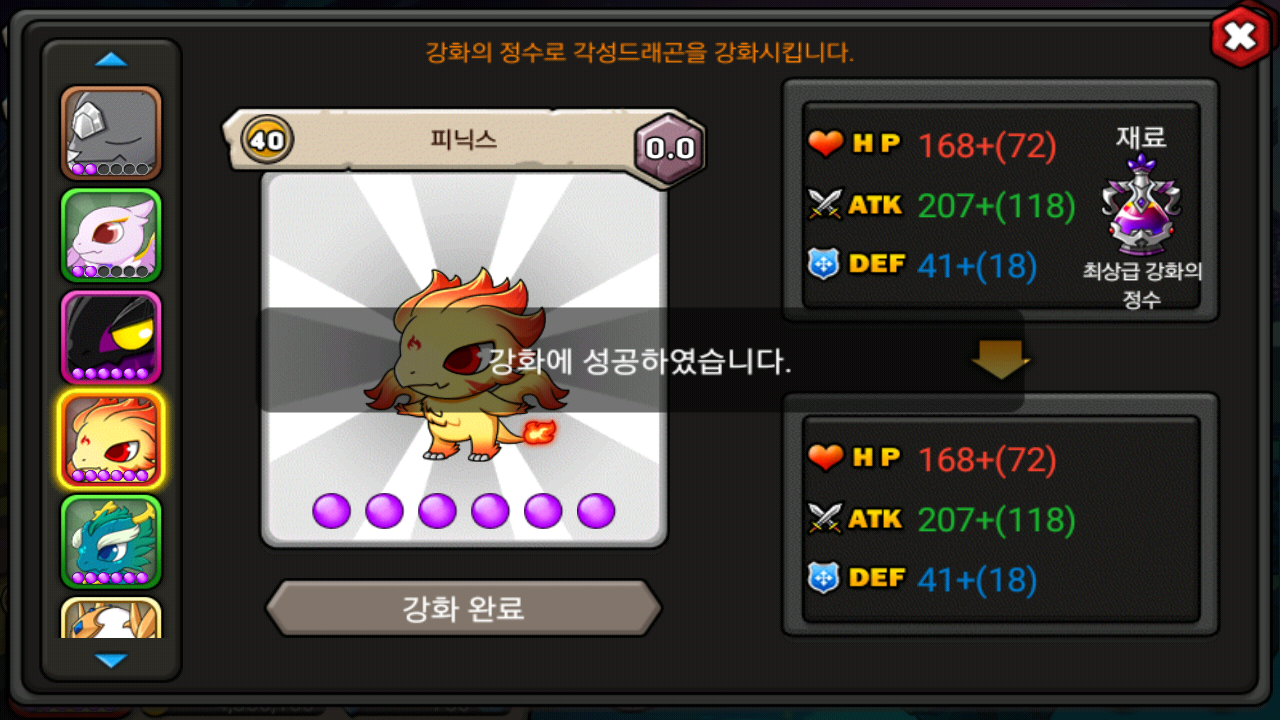
Task: Click the level 40 badge
Action: (267, 140)
